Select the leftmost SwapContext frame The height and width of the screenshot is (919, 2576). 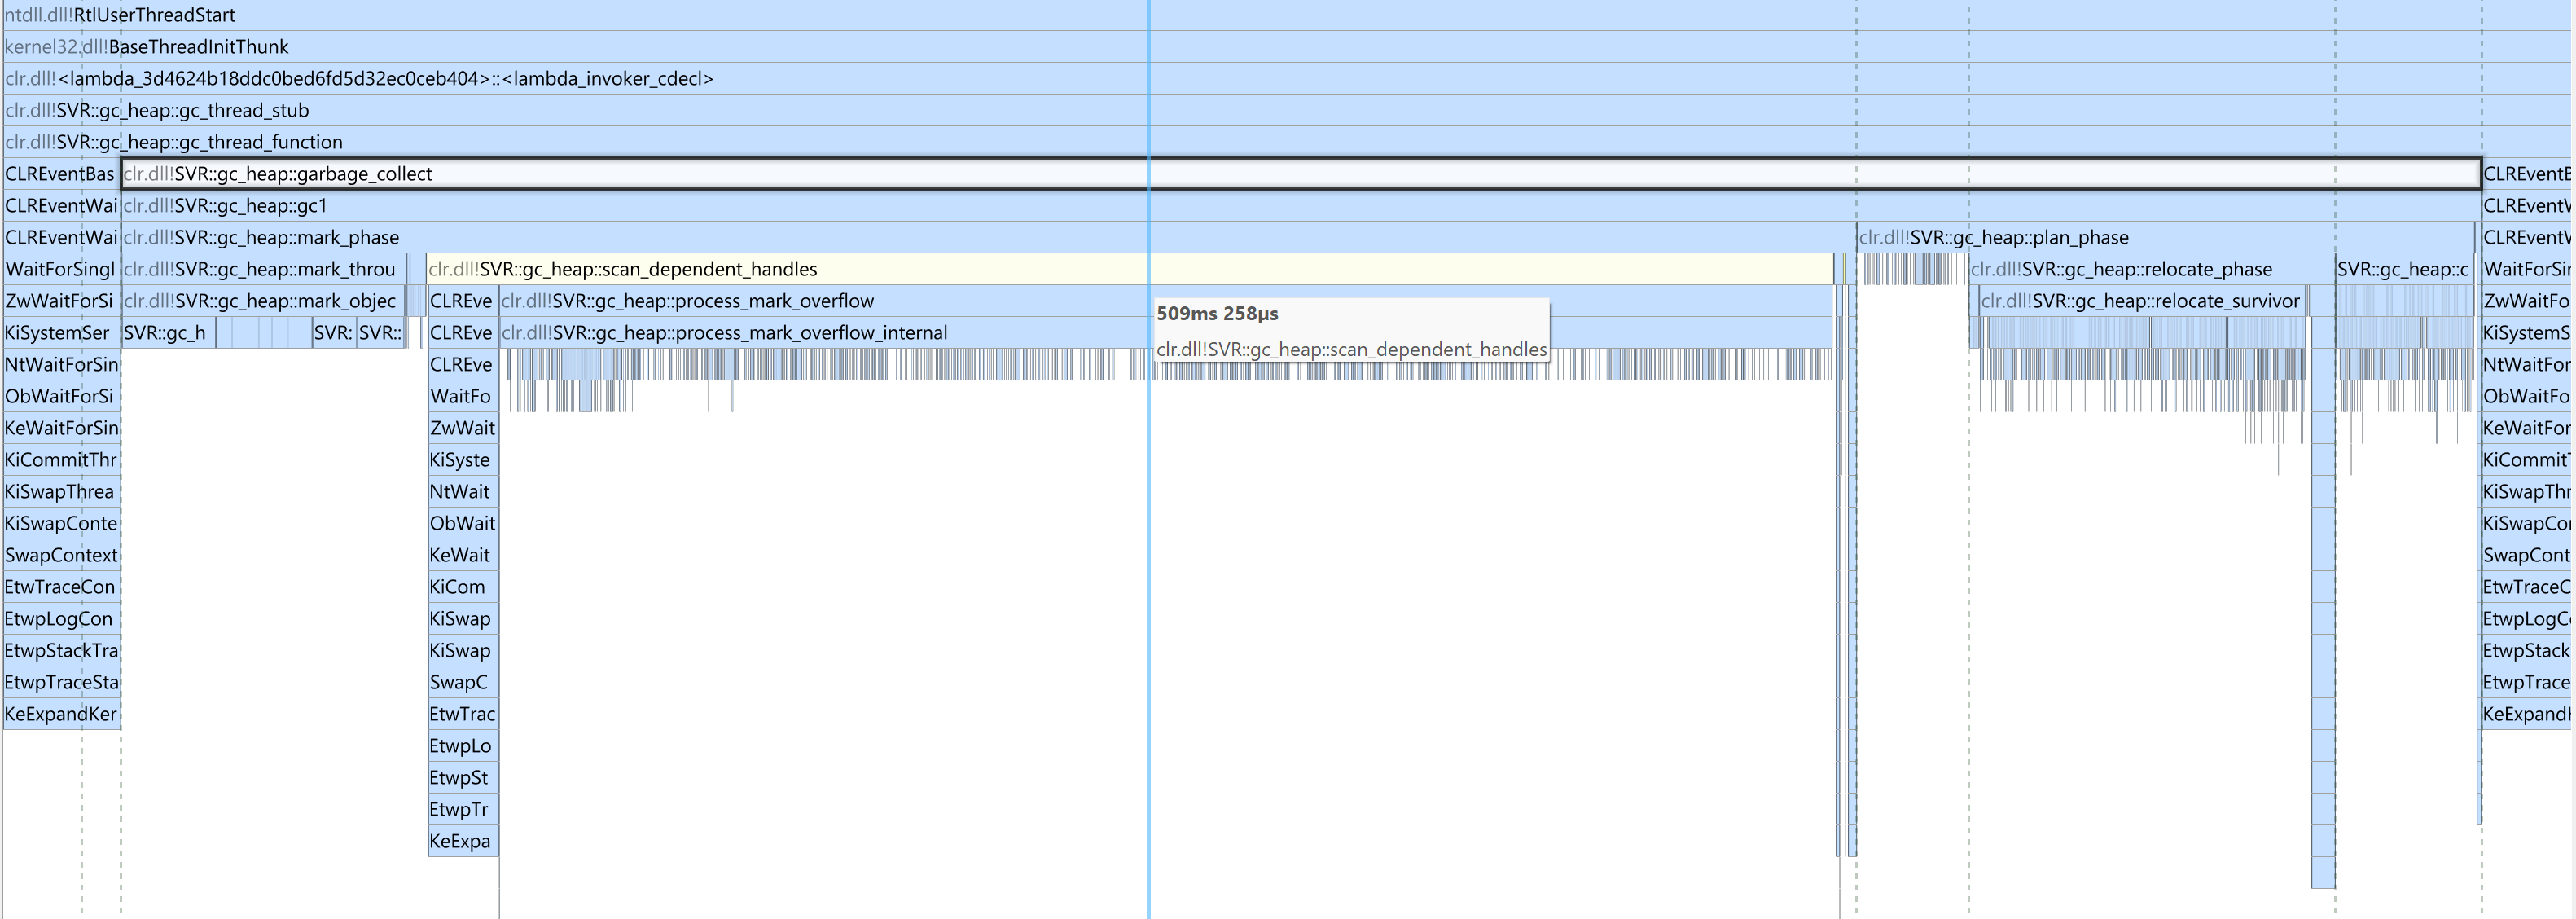61,555
